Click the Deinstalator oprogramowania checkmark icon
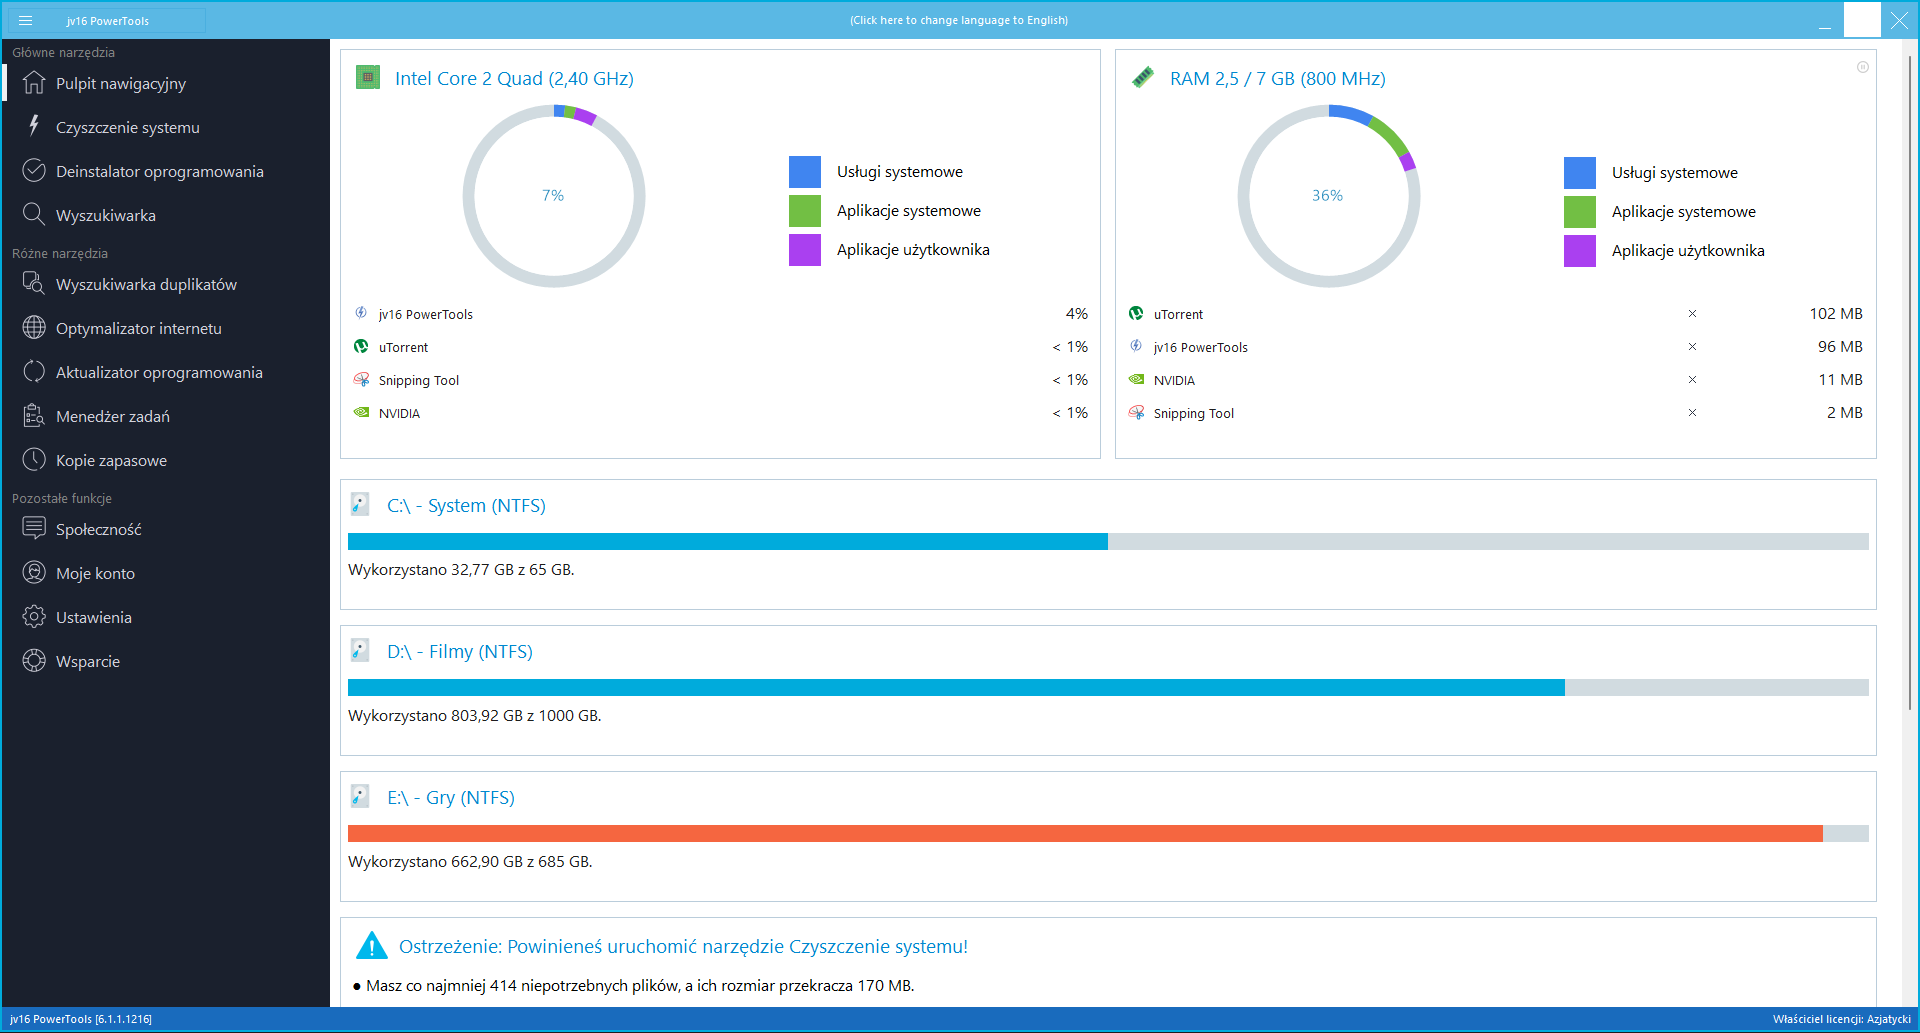This screenshot has height=1033, width=1920. coord(34,170)
